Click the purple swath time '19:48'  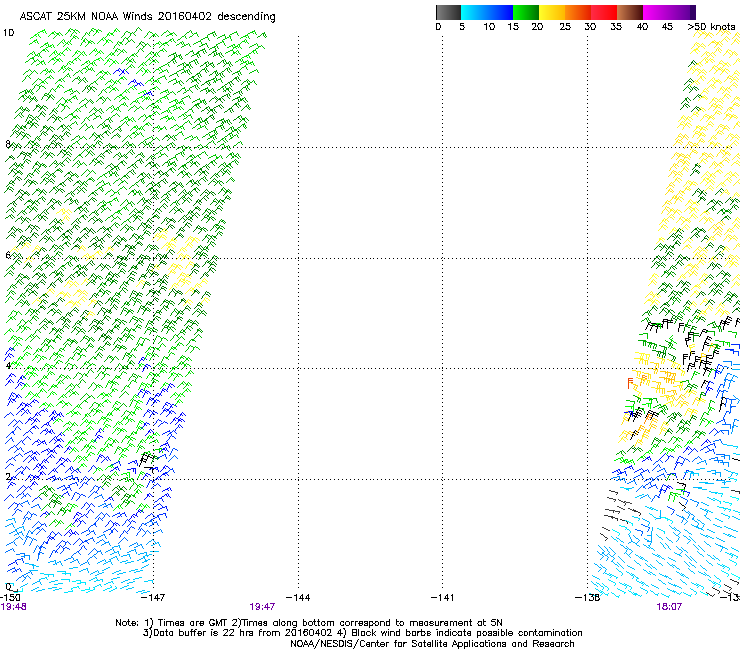click(x=13, y=607)
